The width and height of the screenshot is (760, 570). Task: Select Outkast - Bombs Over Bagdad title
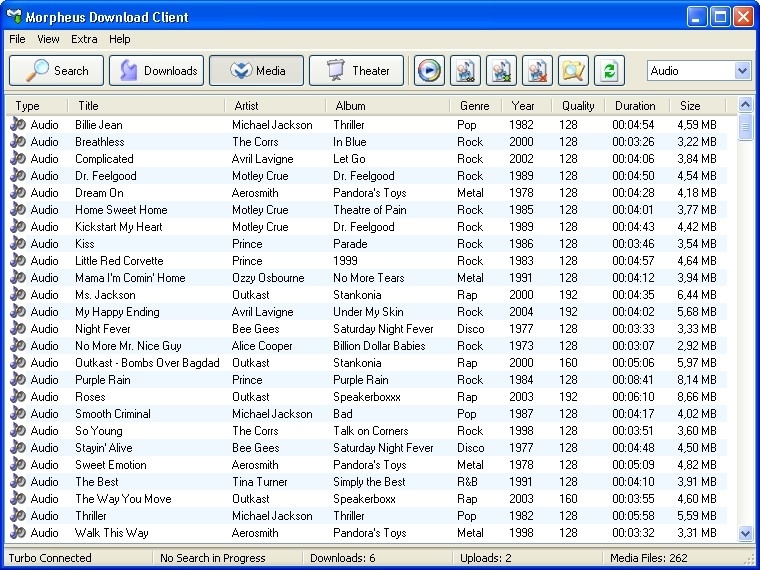(x=147, y=363)
